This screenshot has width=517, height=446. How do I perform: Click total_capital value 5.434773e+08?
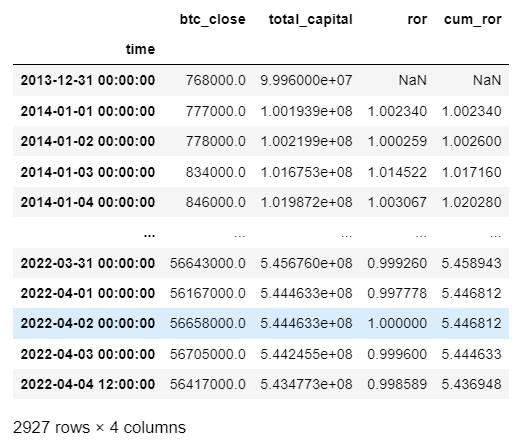(x=306, y=384)
